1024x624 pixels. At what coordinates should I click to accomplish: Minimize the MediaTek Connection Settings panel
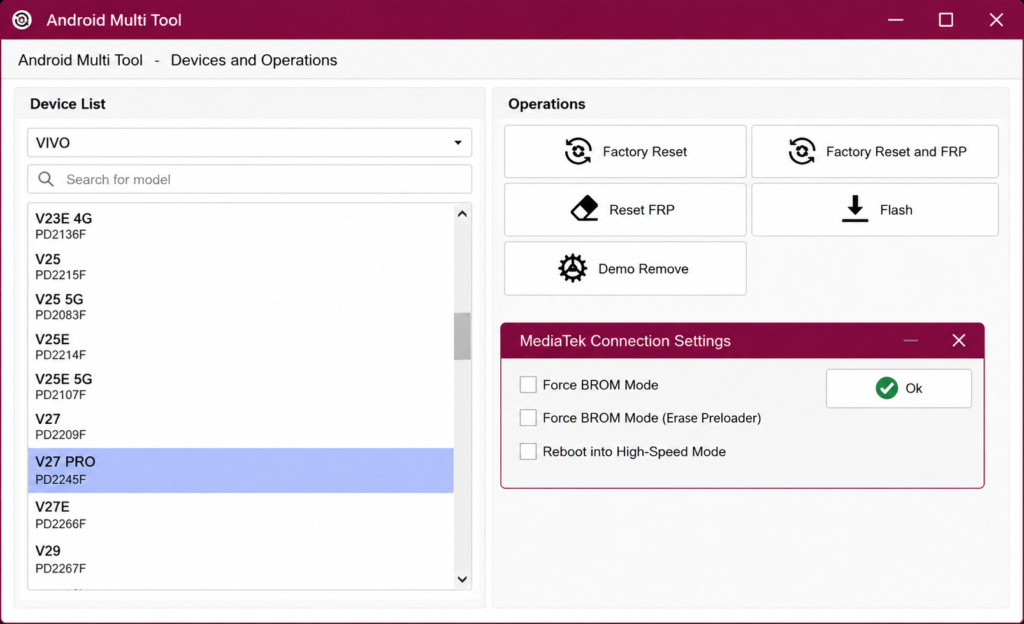(910, 340)
